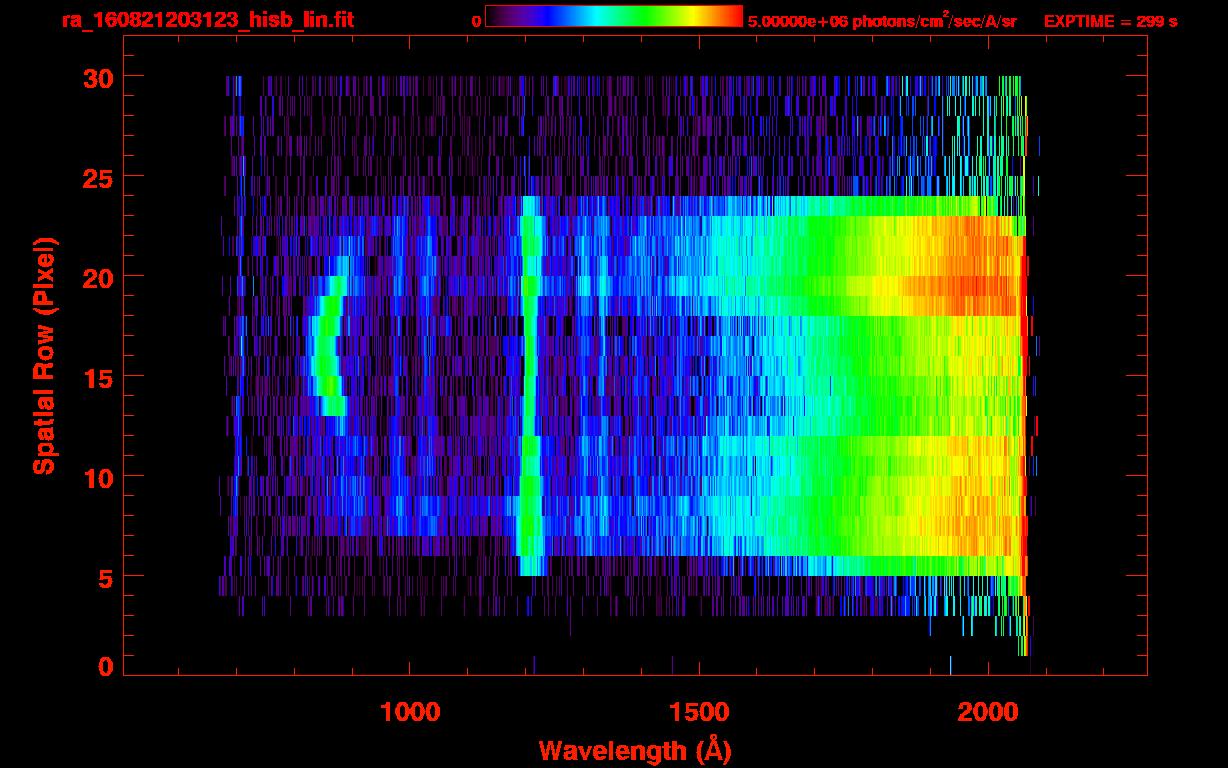Click the y-axis tick label 5
This screenshot has width=1228, height=768.
coord(106,577)
